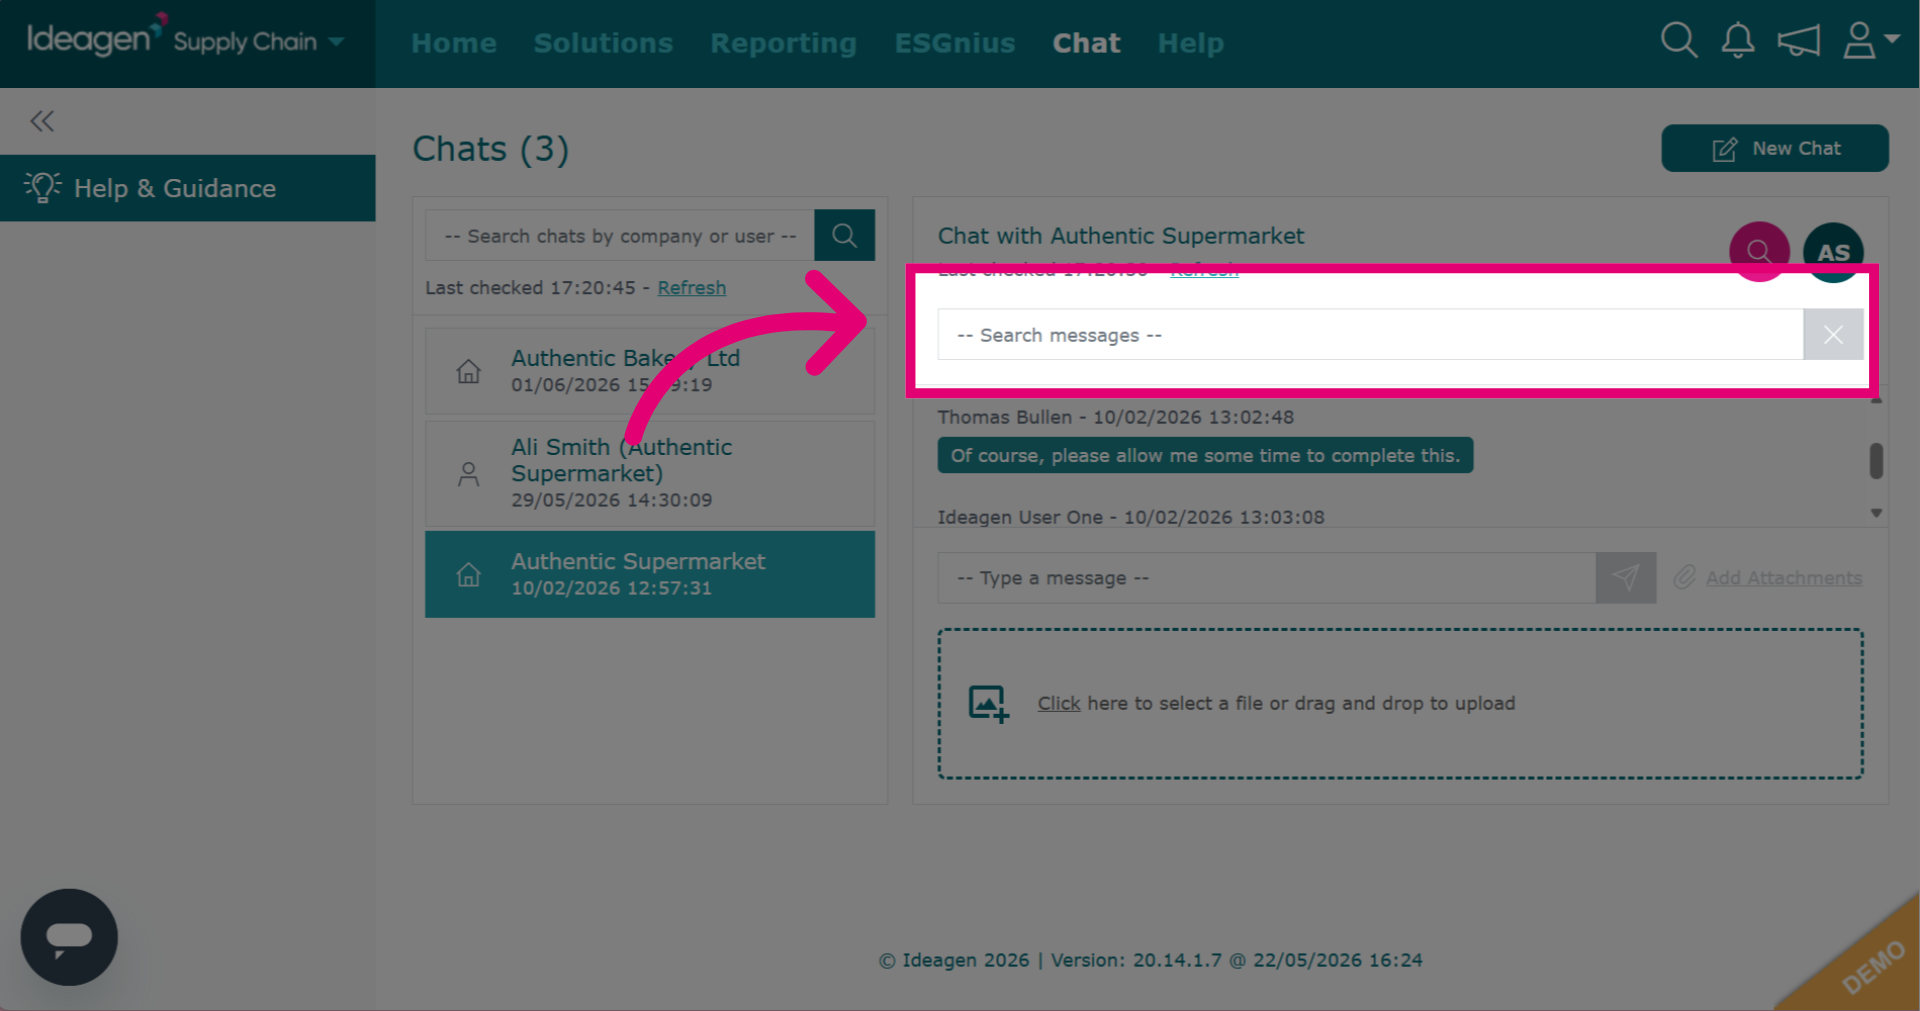Send the message with paper plane icon
The width and height of the screenshot is (1920, 1011).
[x=1626, y=578]
